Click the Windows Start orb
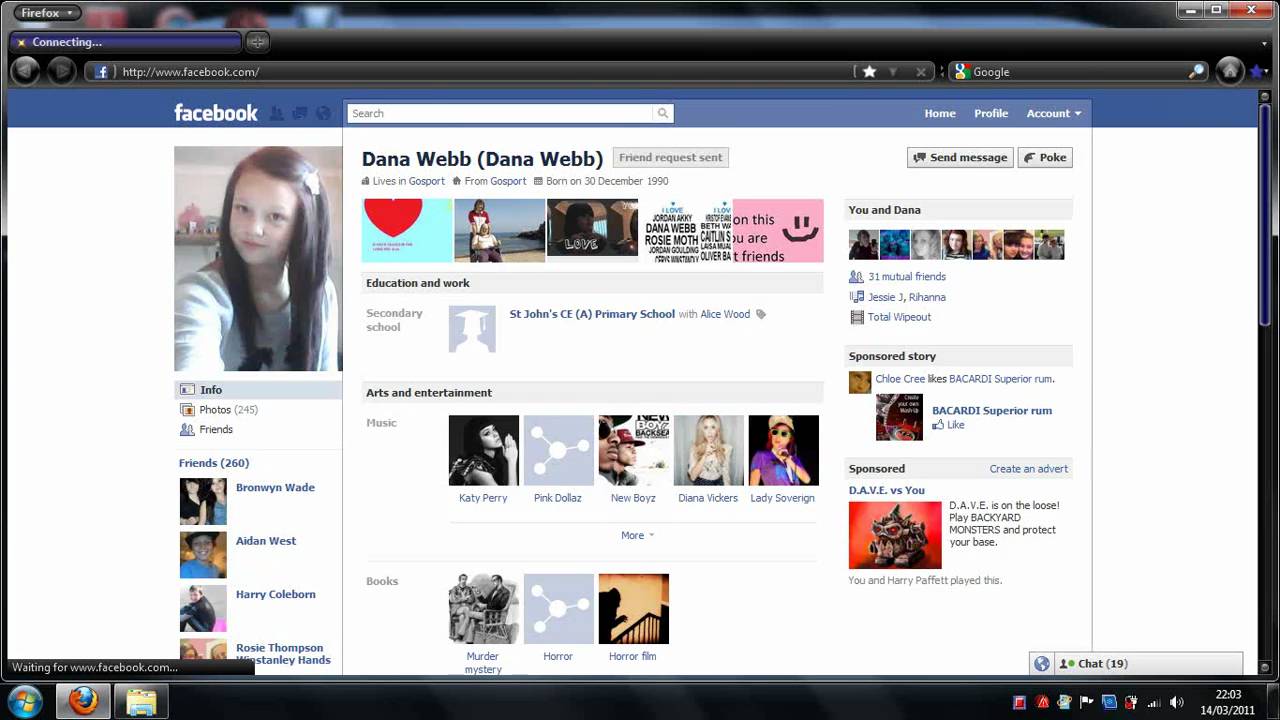The width and height of the screenshot is (1280, 720). pyautogui.click(x=24, y=701)
